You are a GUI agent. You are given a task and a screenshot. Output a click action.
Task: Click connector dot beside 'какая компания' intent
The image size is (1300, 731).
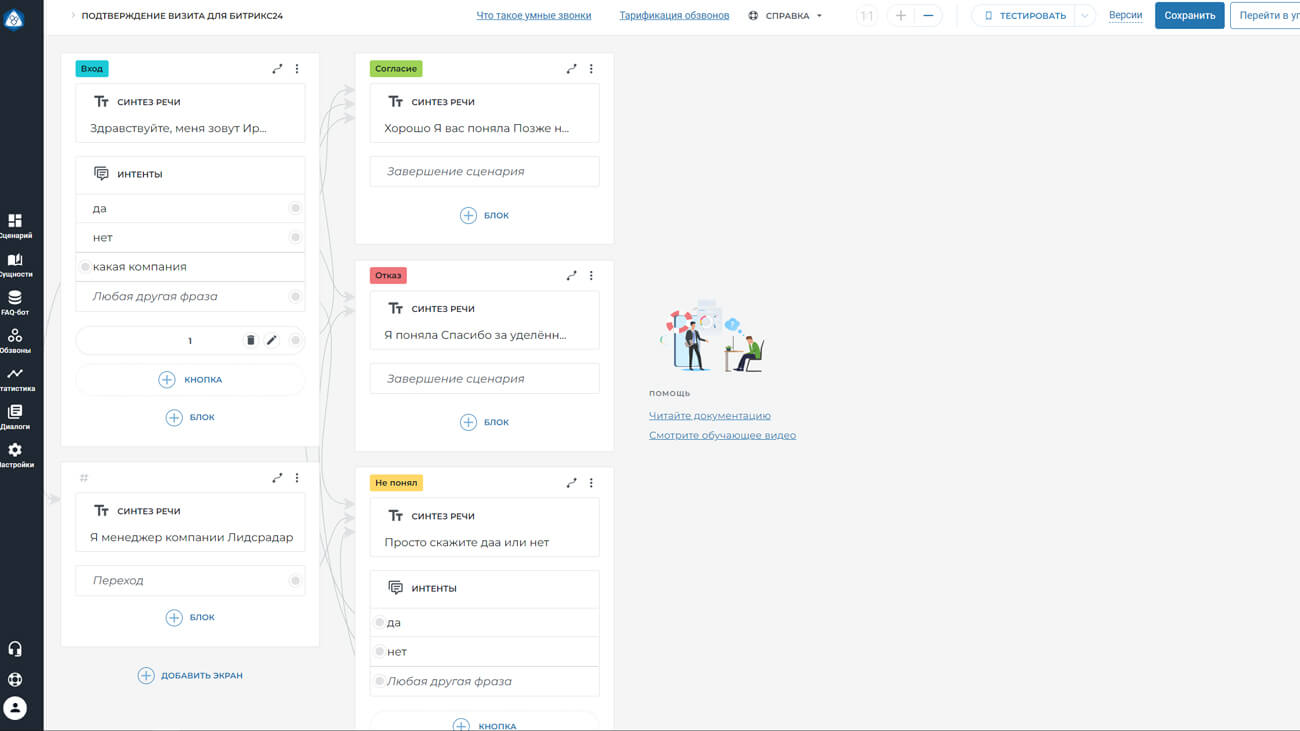click(85, 267)
